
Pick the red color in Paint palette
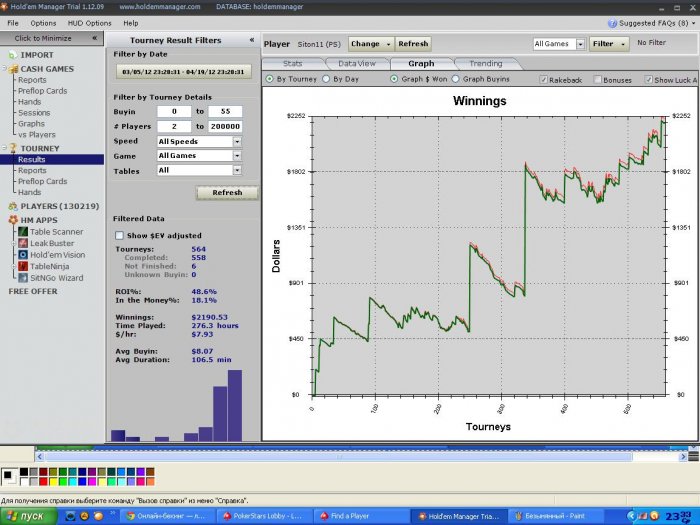pos(43,482)
